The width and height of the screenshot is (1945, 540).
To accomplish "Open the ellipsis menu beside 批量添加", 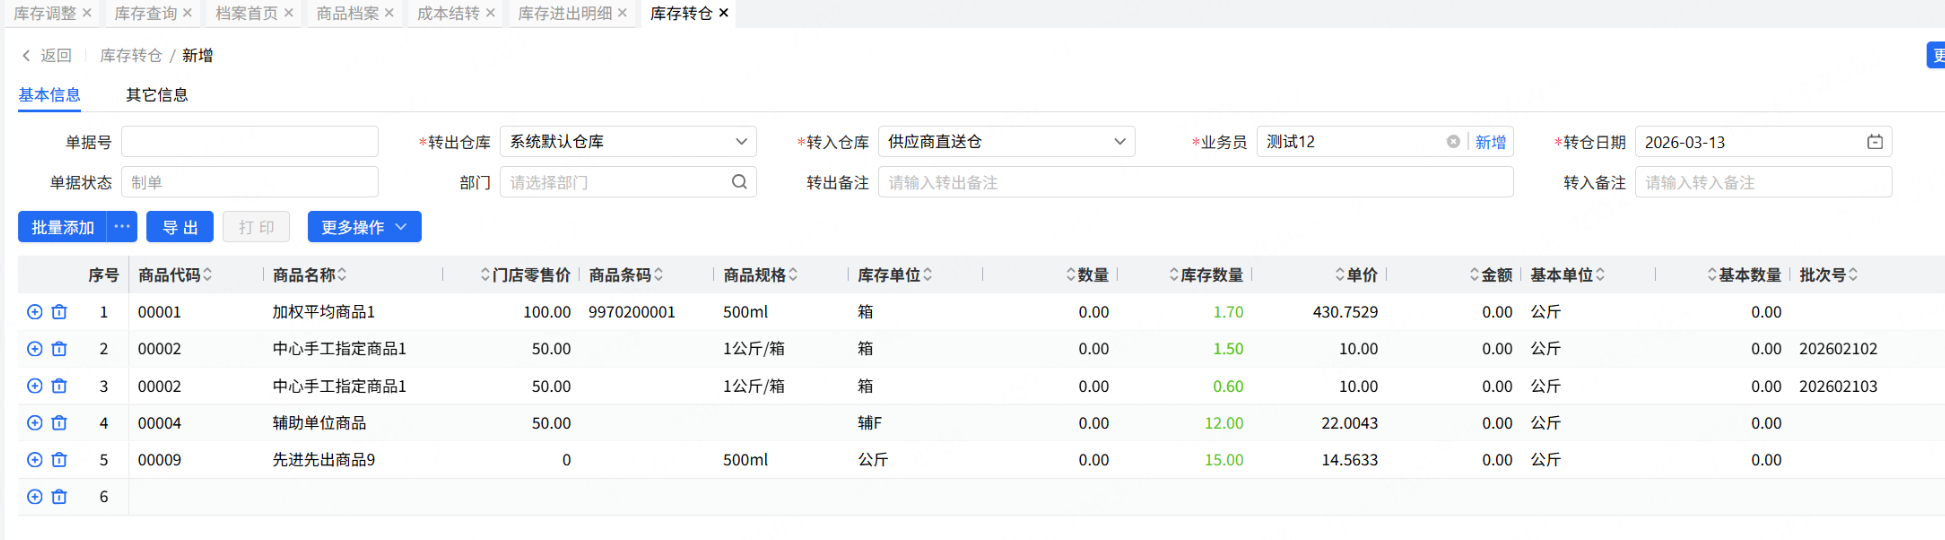I will [122, 227].
